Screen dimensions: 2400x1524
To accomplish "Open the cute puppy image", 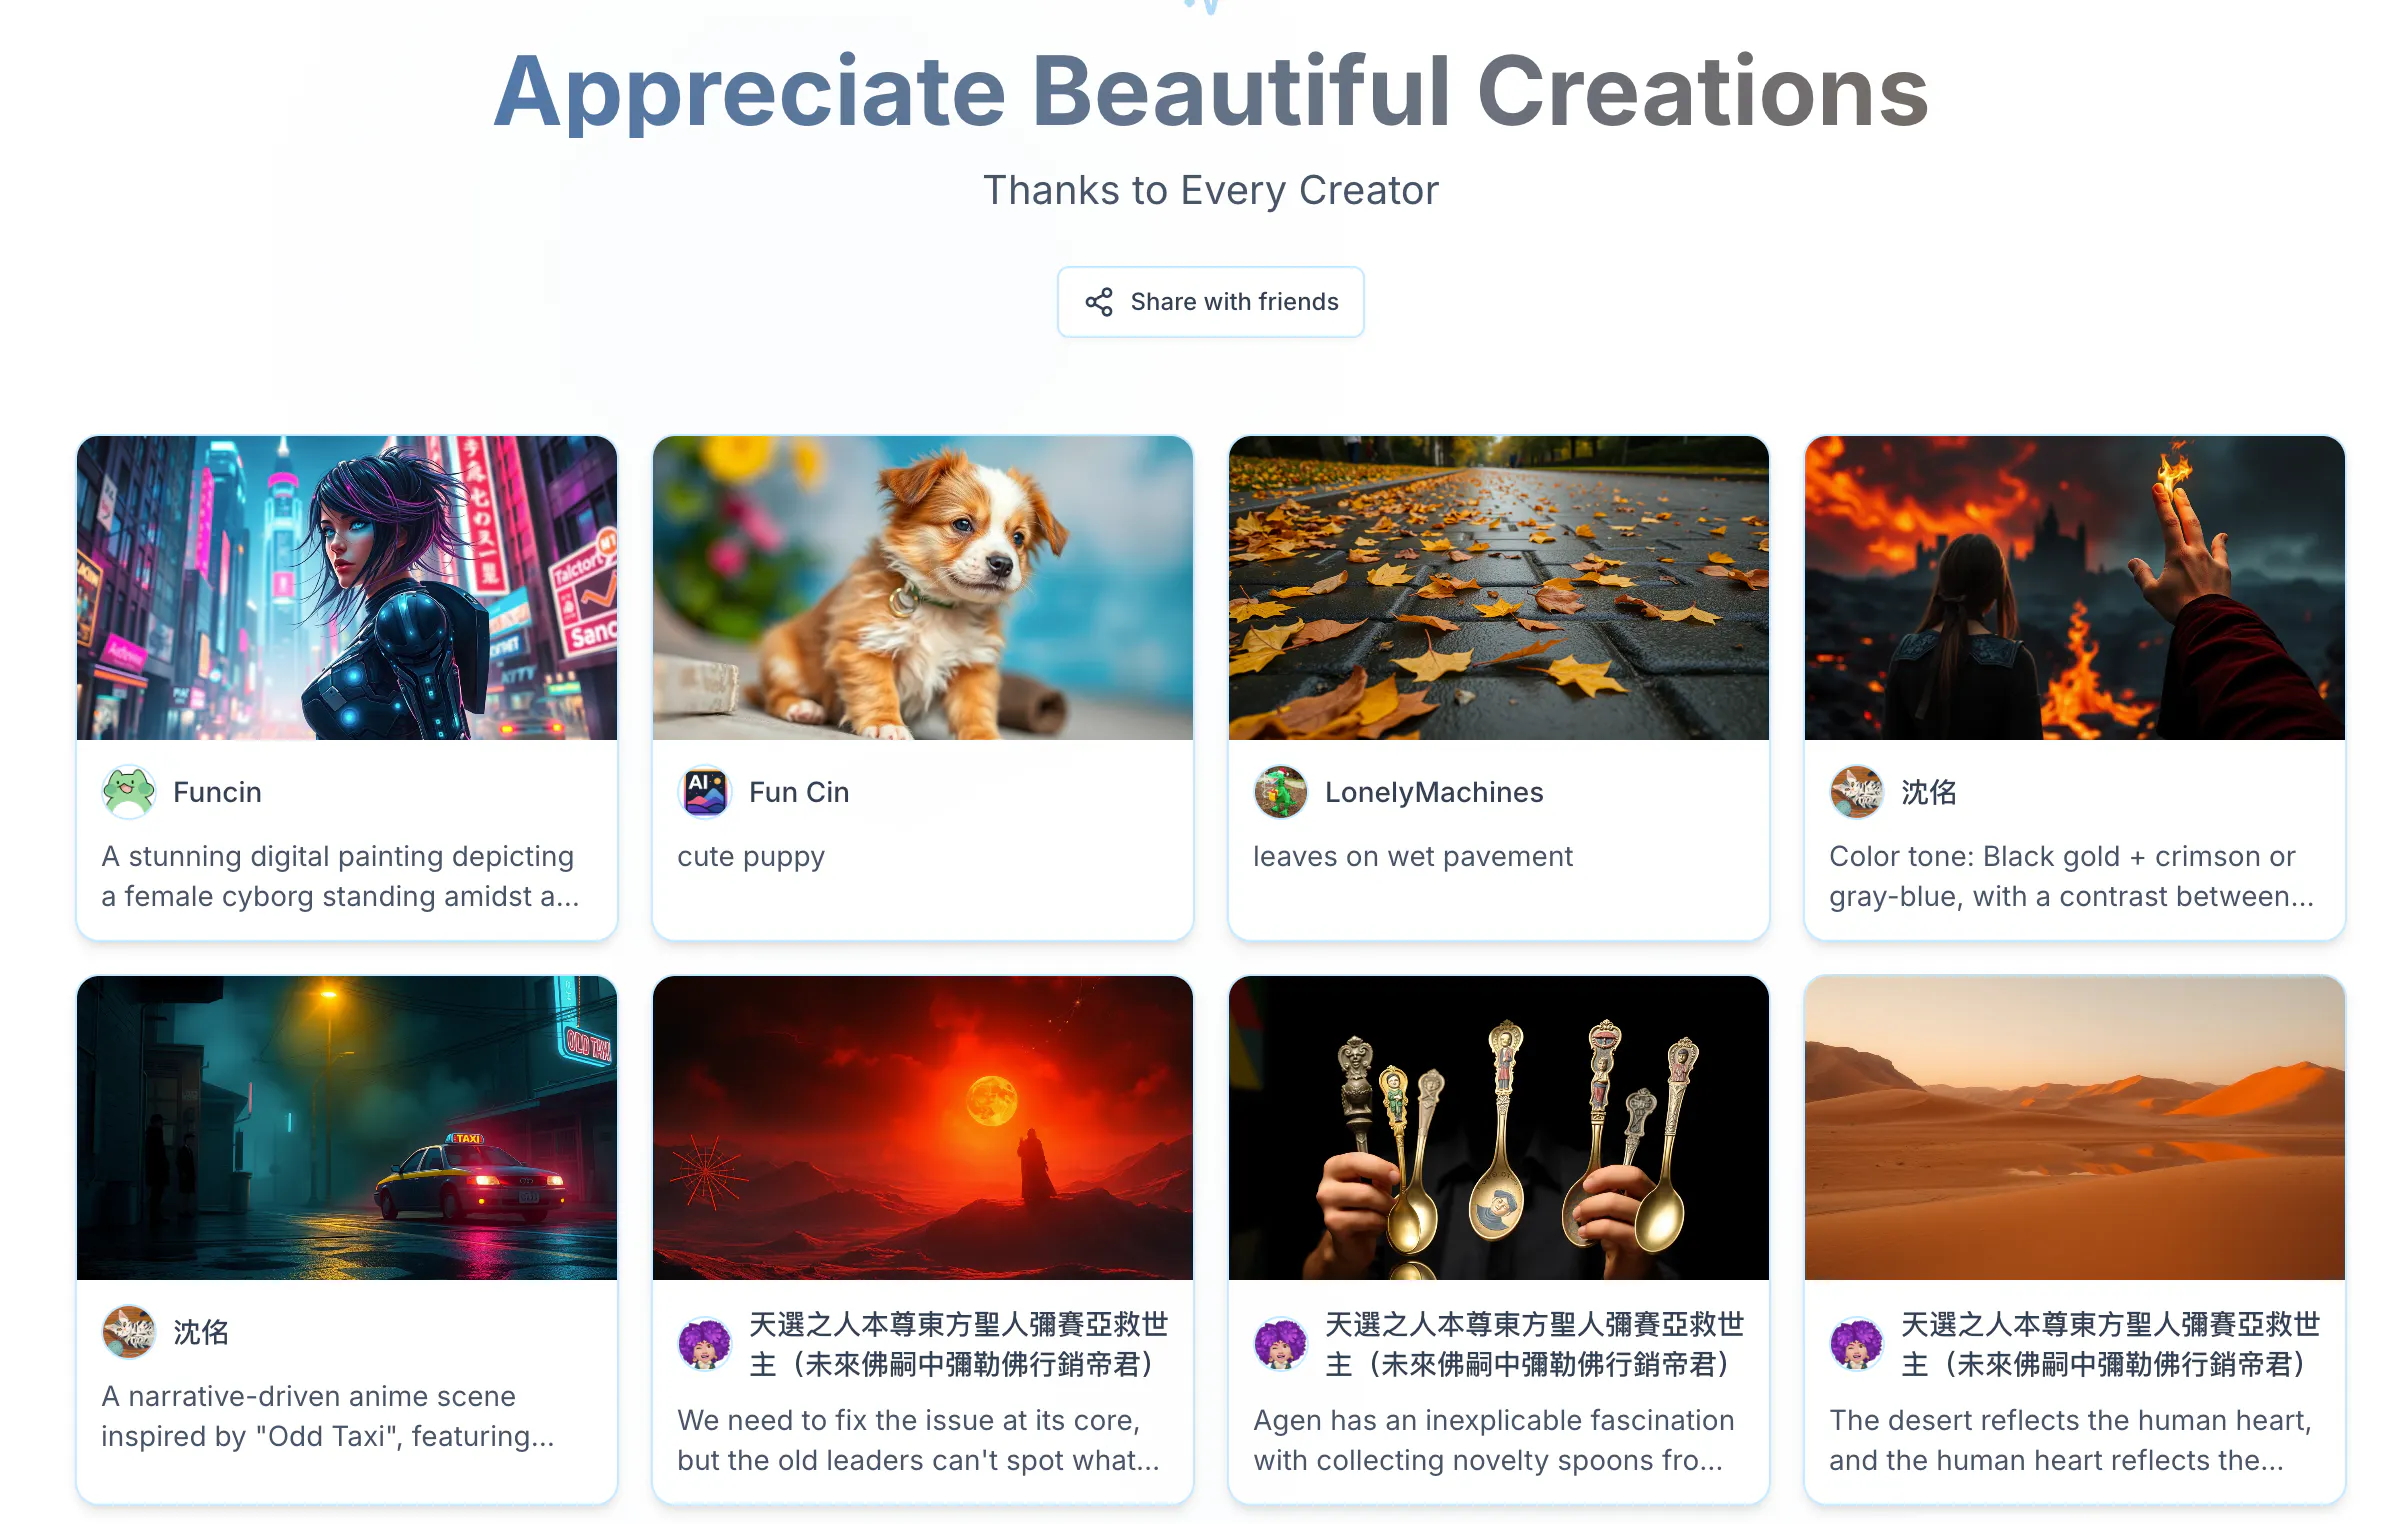I will pyautogui.click(x=923, y=588).
